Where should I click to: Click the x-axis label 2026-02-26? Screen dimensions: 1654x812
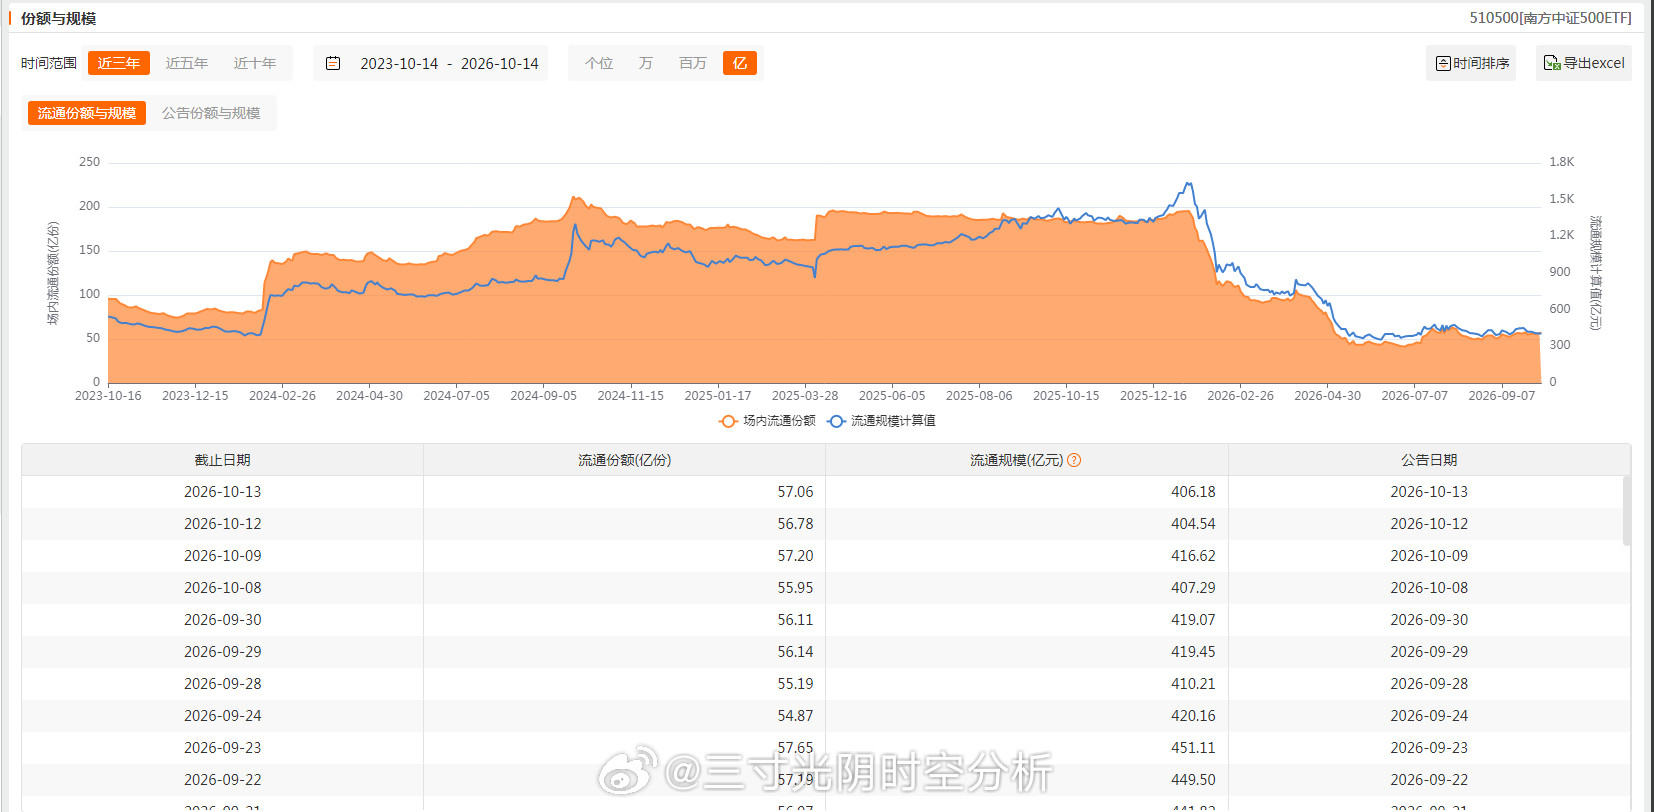point(1240,396)
